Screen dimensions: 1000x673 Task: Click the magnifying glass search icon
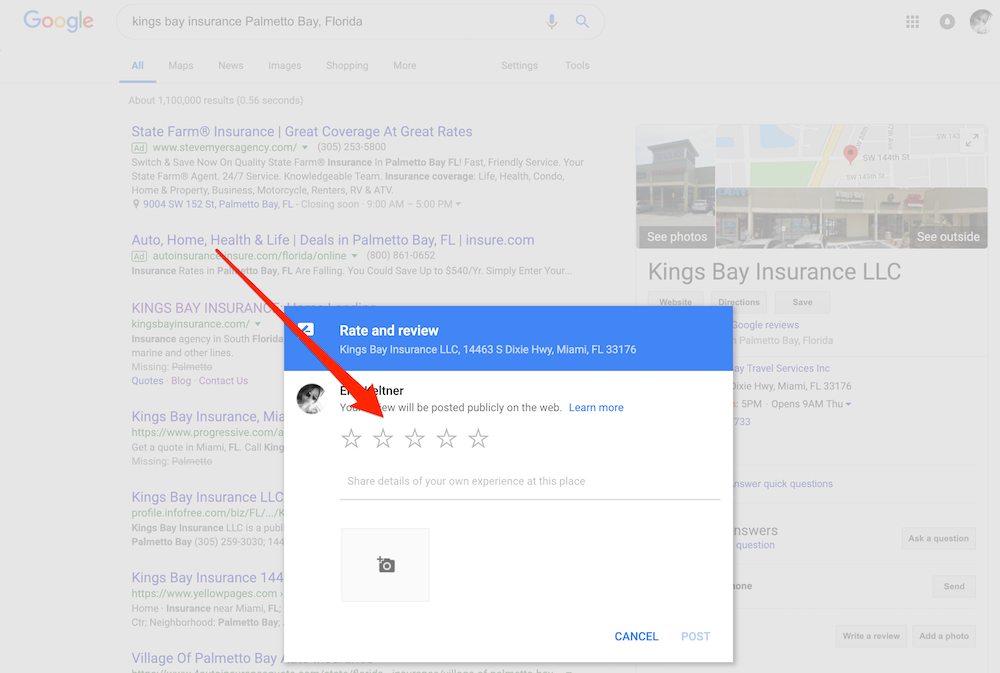point(582,21)
